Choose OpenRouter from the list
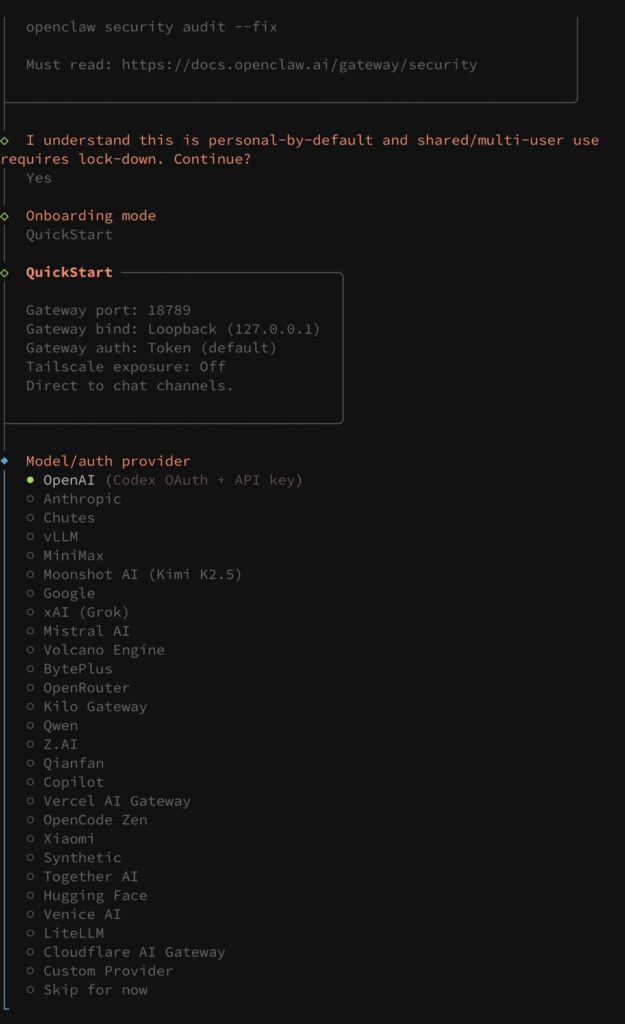The height and width of the screenshot is (1024, 625). click(x=86, y=688)
